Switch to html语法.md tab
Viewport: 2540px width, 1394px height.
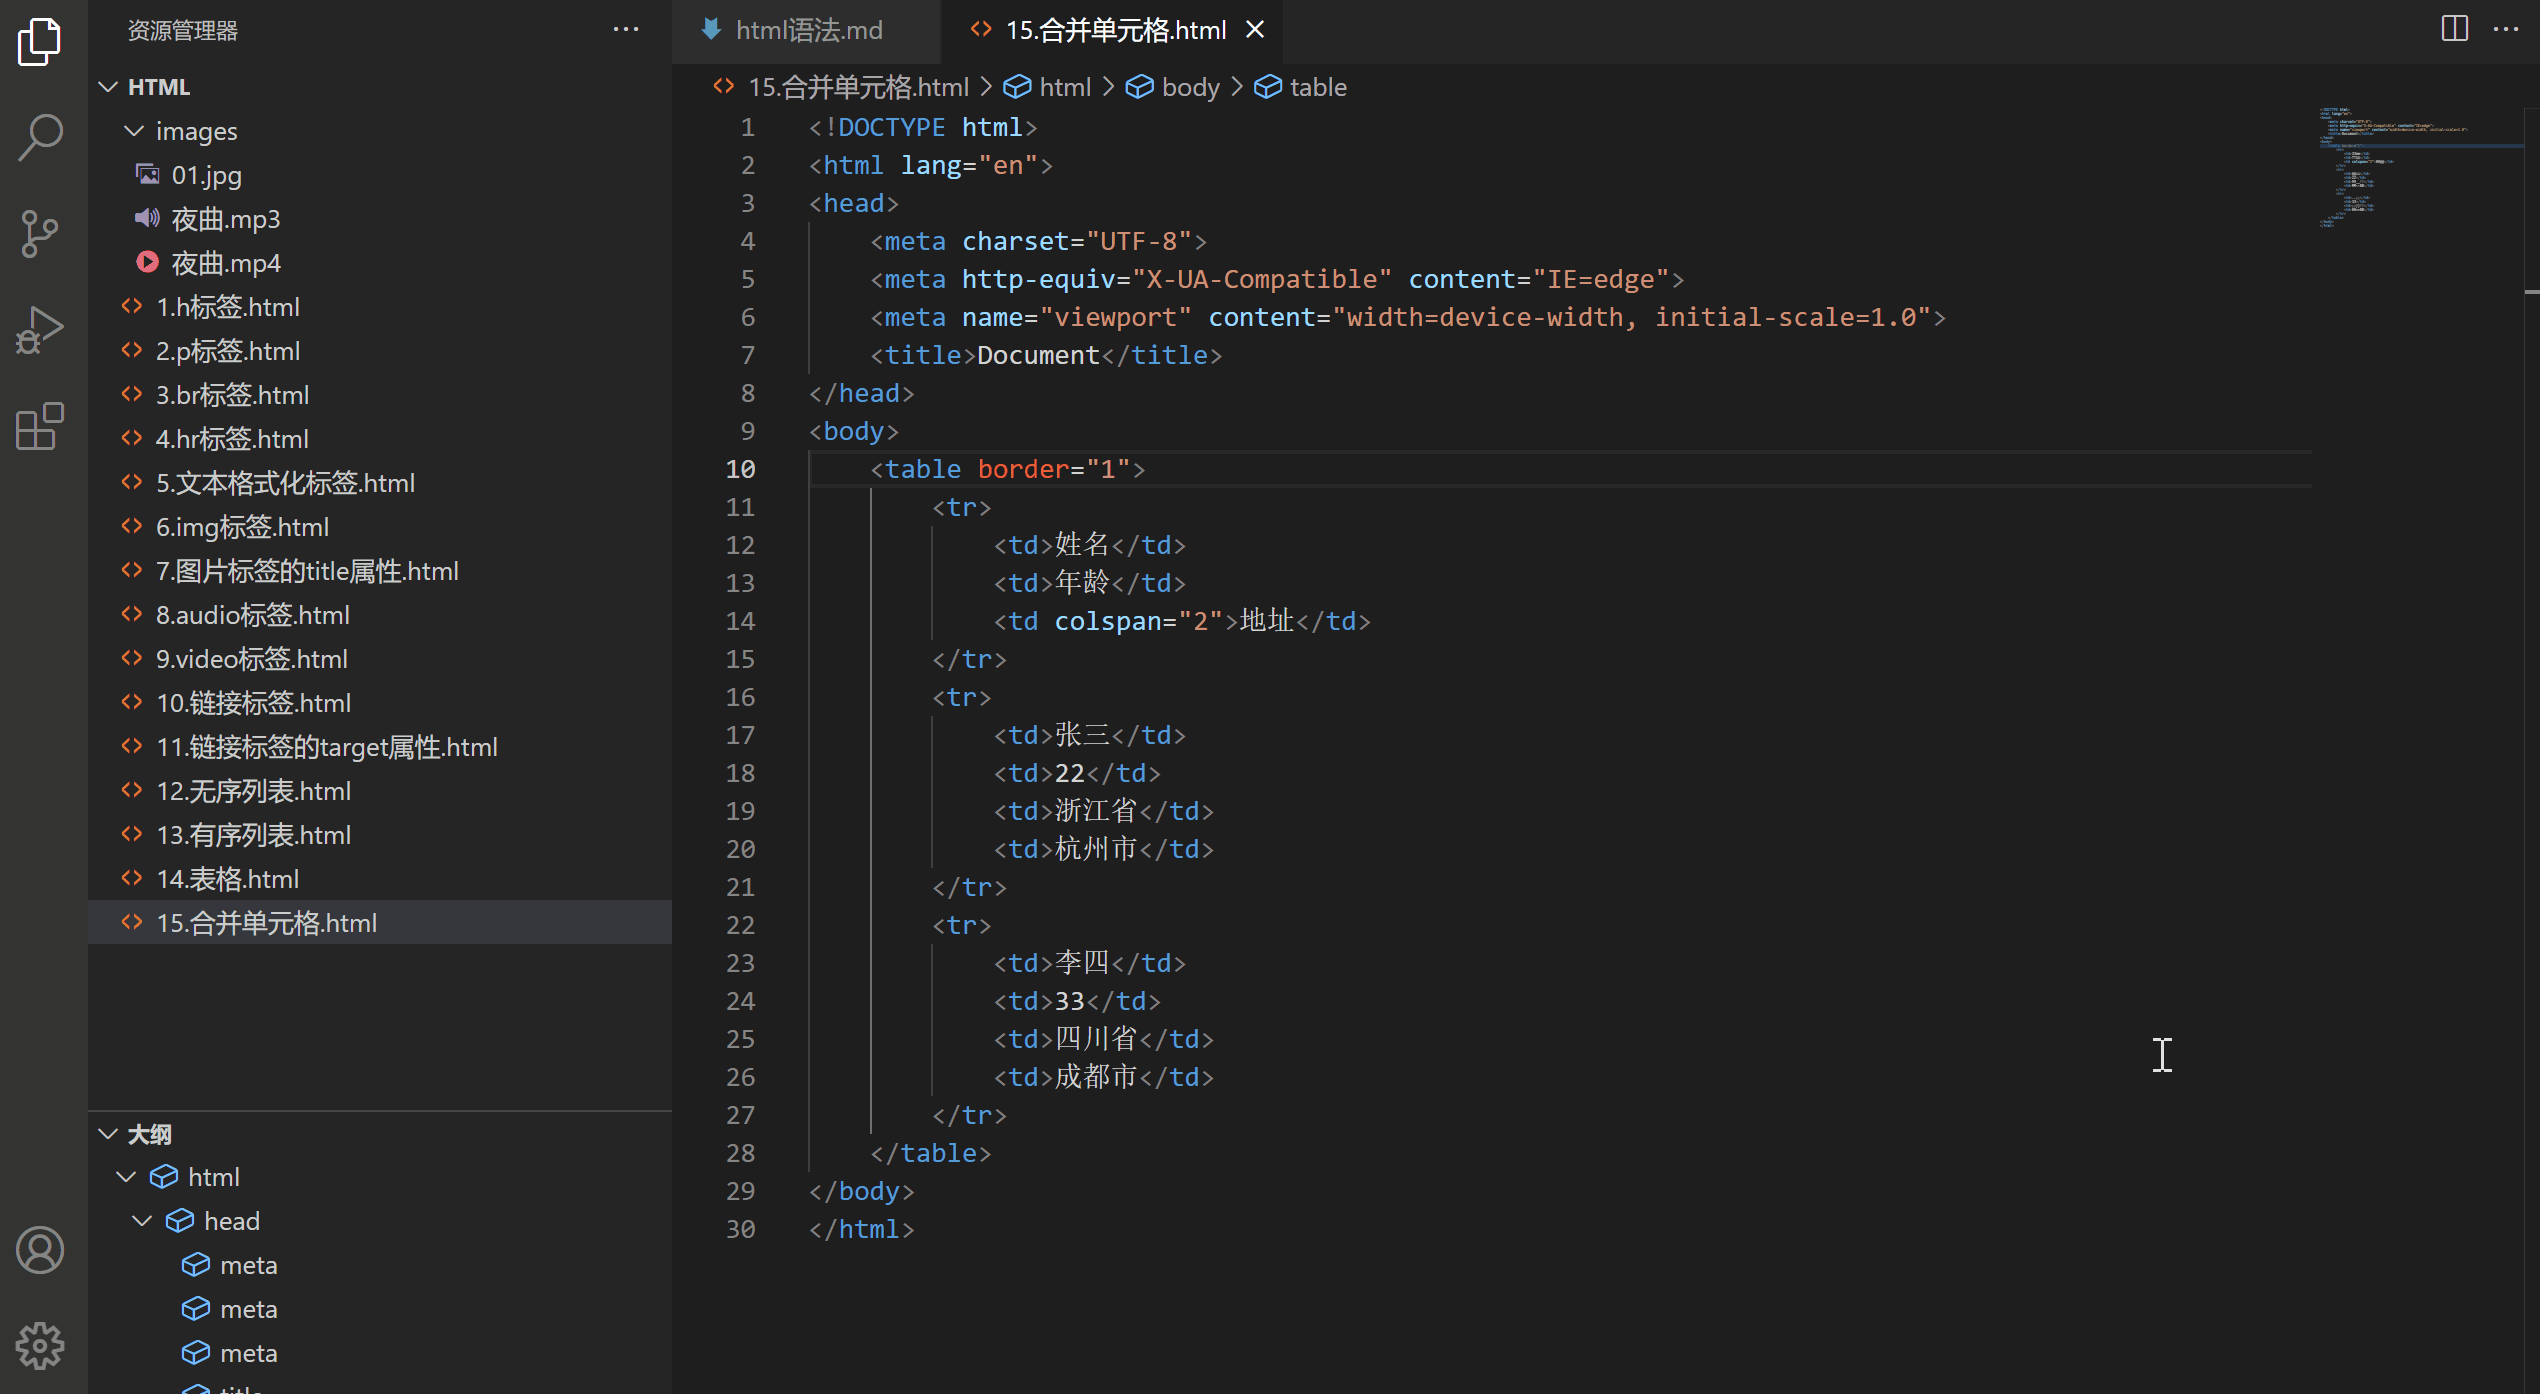pos(805,29)
